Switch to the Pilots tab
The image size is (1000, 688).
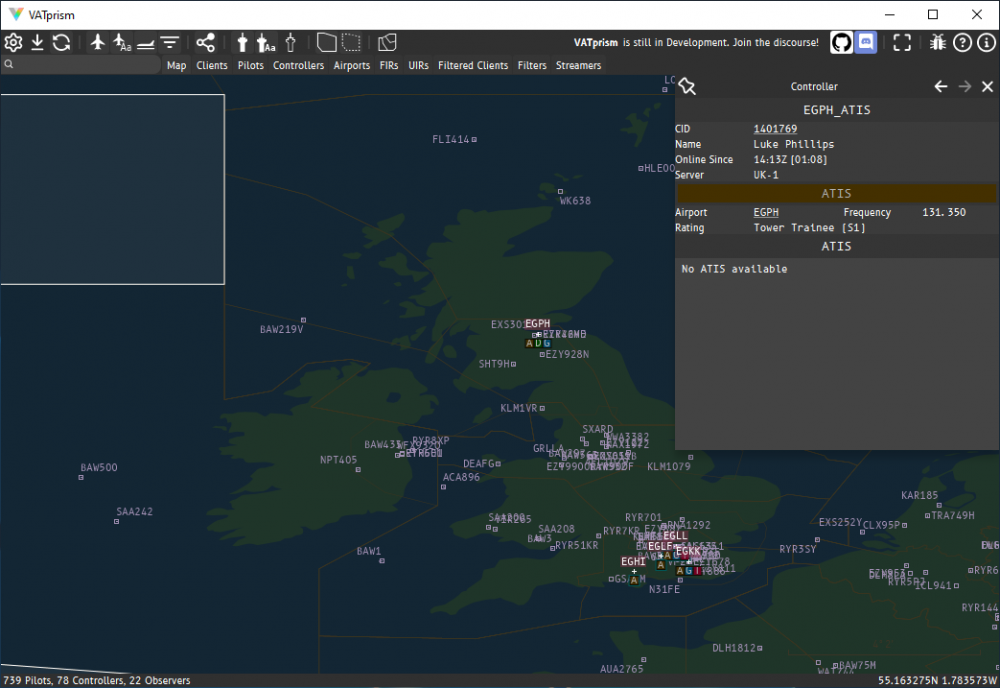(250, 65)
